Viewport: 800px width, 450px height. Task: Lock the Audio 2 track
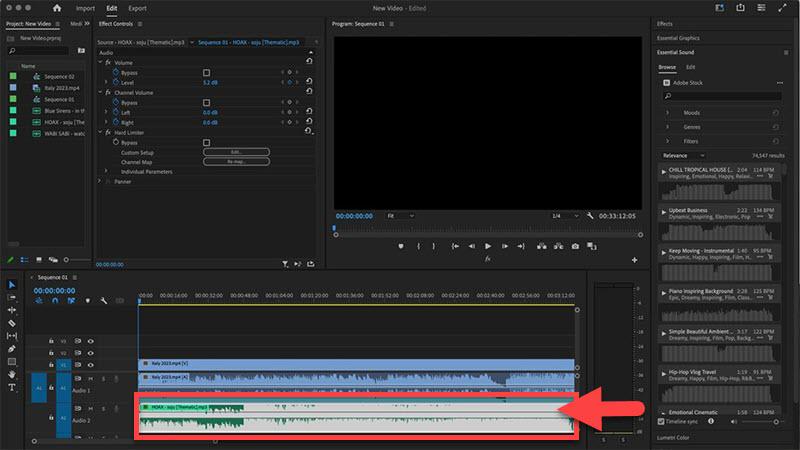click(x=51, y=418)
